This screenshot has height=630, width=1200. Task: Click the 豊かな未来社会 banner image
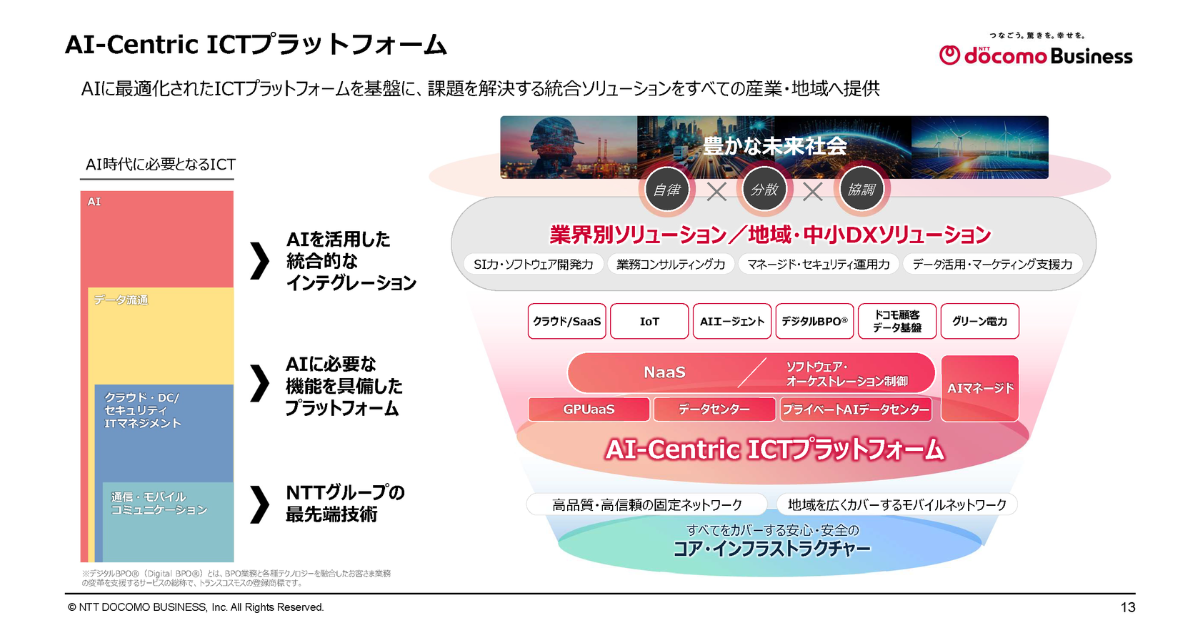(x=774, y=146)
